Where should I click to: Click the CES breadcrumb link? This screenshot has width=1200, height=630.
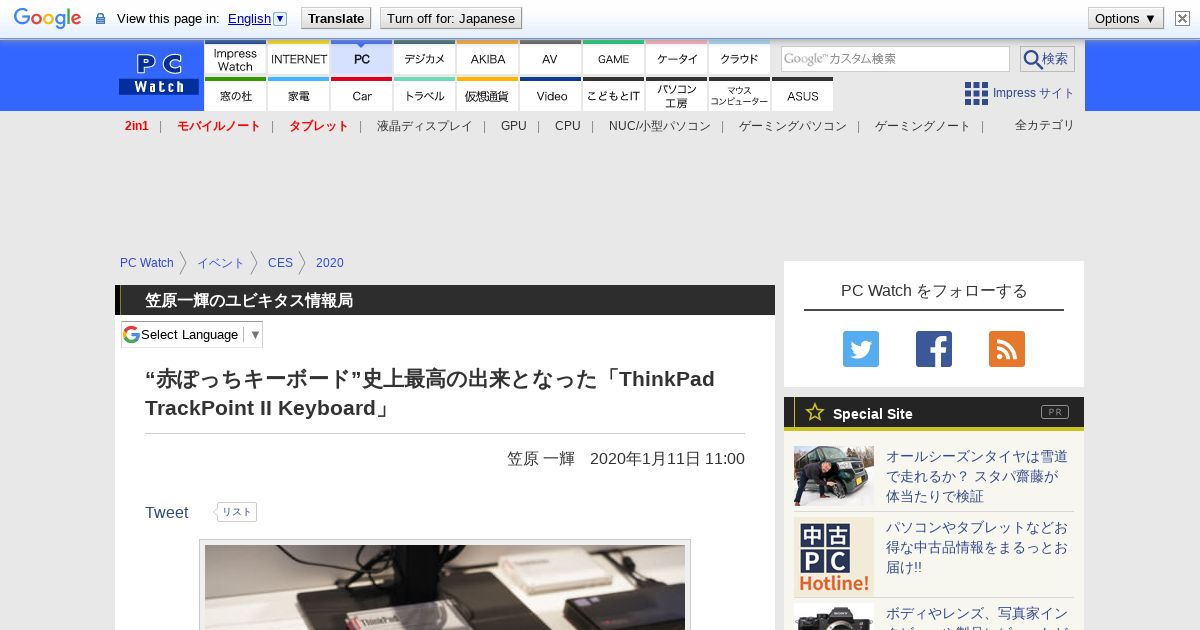pos(280,263)
